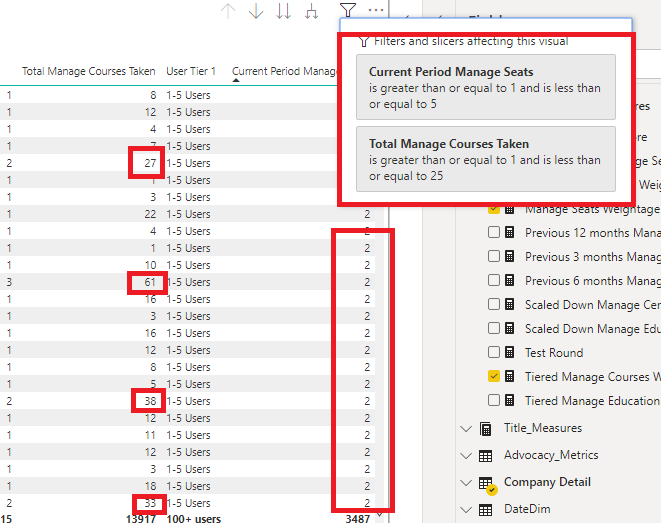This screenshot has height=523, width=662.
Task: Click the cell with value 61
Action: [150, 282]
